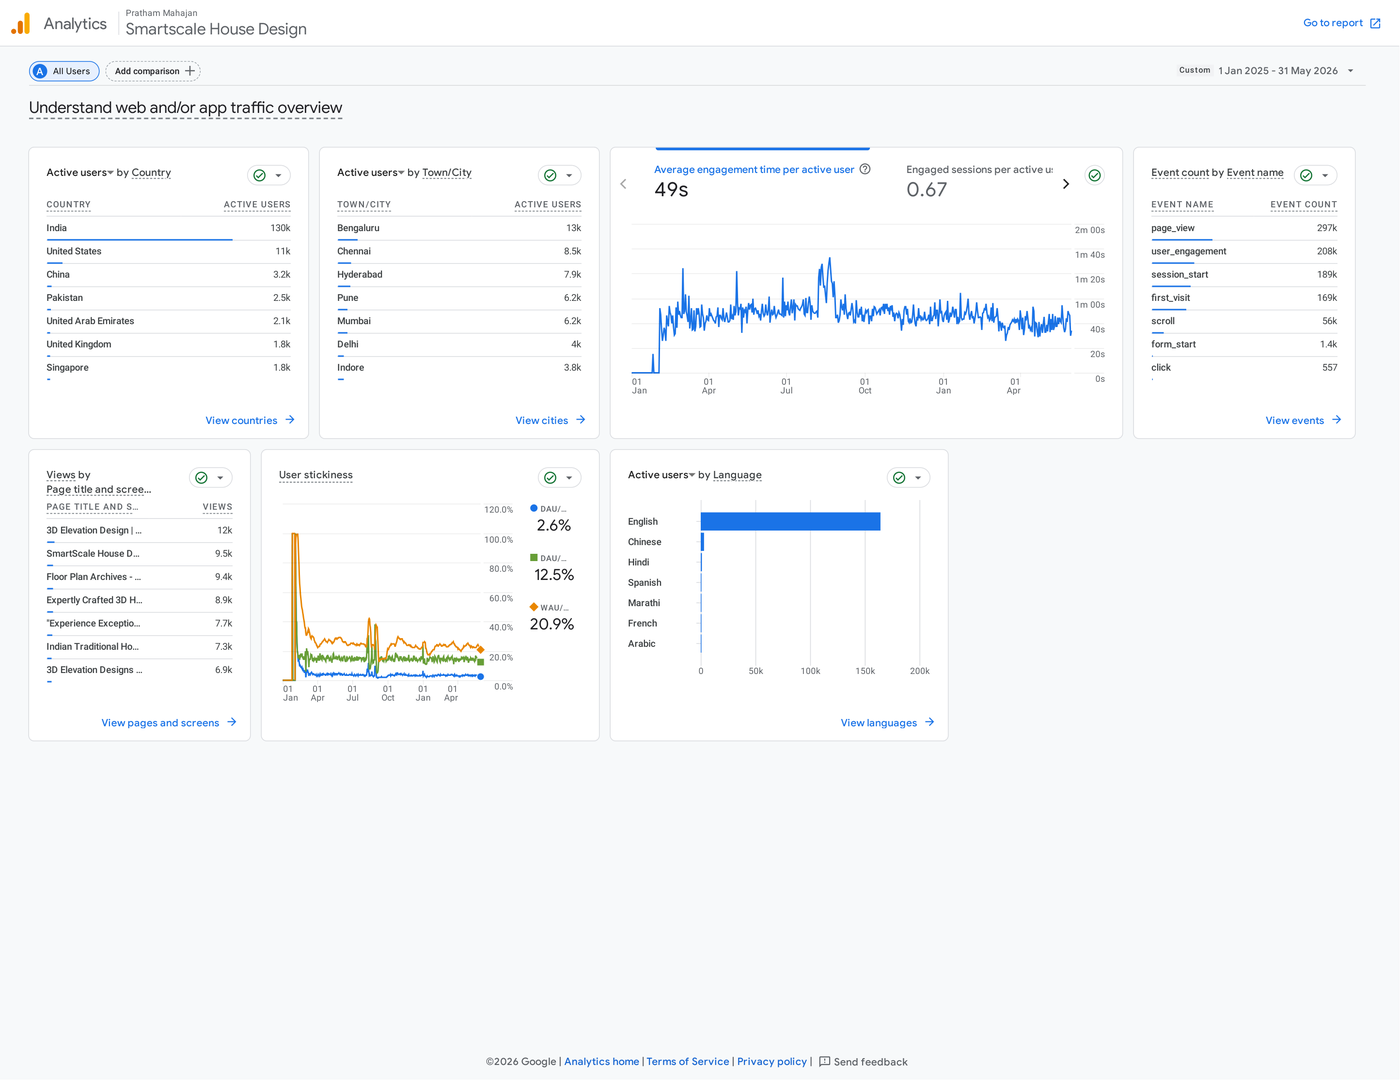Click the green check icon in Language card
The width and height of the screenshot is (1400, 1080).
[x=899, y=478]
